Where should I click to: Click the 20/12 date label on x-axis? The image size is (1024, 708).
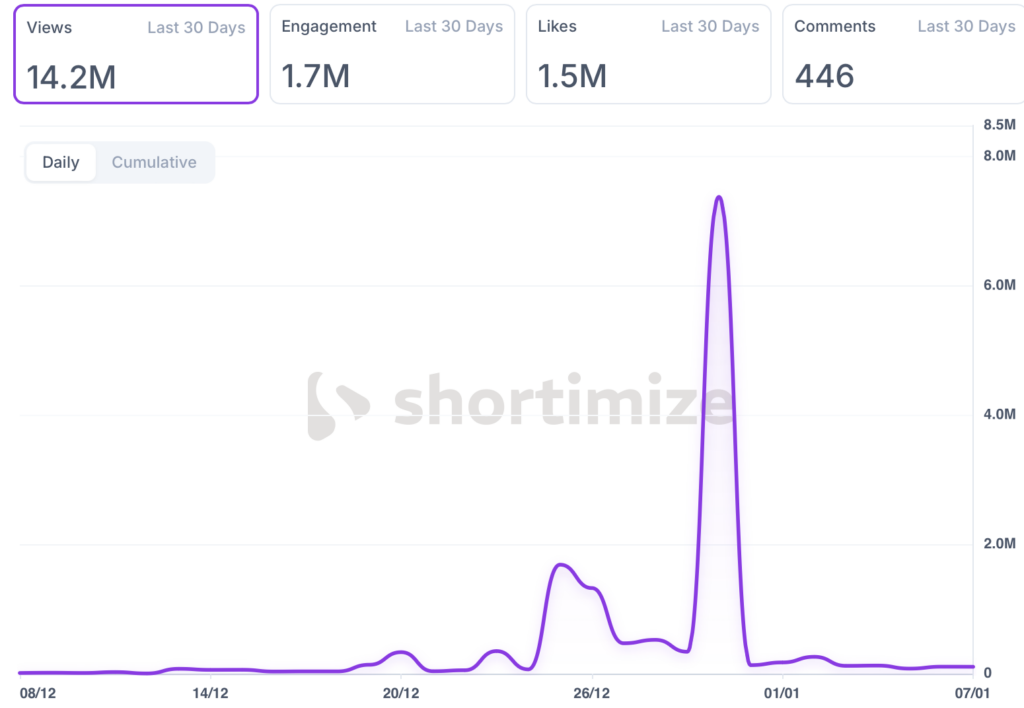tap(400, 692)
